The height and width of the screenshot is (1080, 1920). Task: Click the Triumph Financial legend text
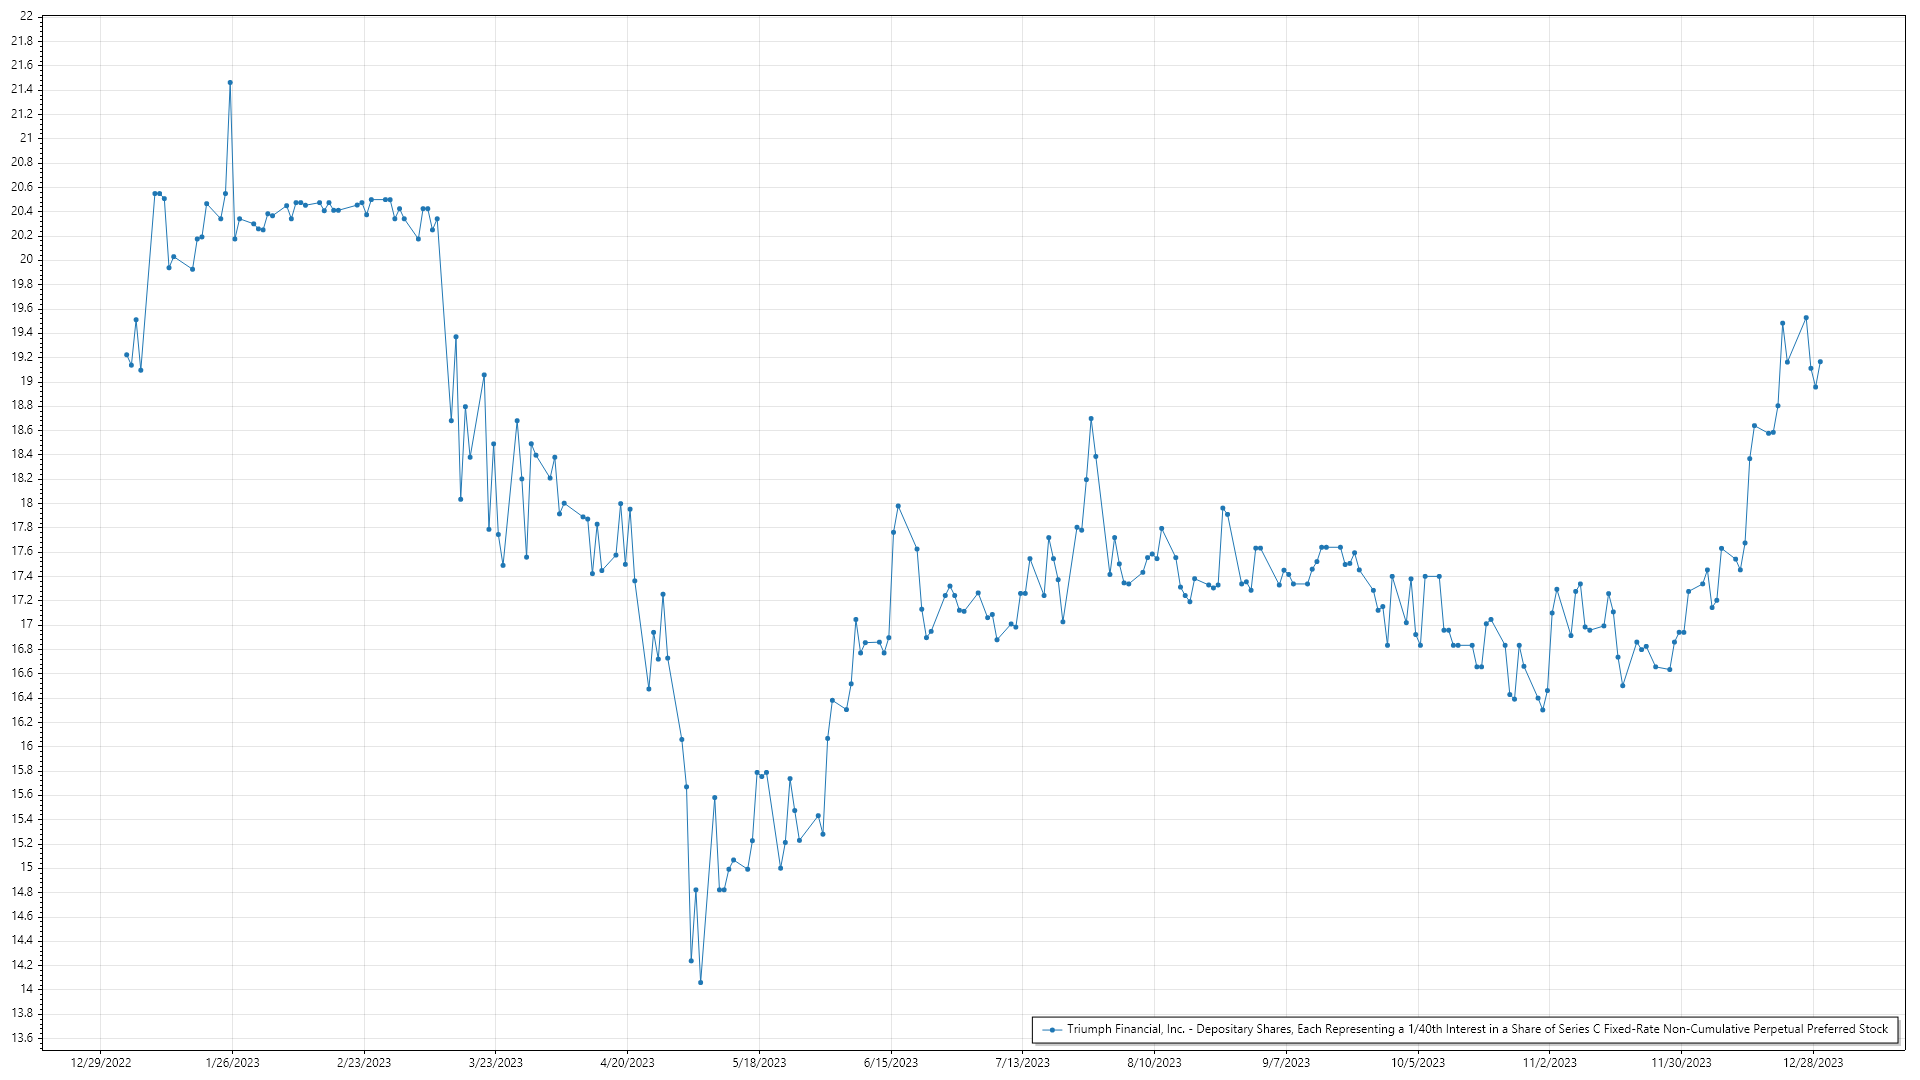pyautogui.click(x=1477, y=1029)
